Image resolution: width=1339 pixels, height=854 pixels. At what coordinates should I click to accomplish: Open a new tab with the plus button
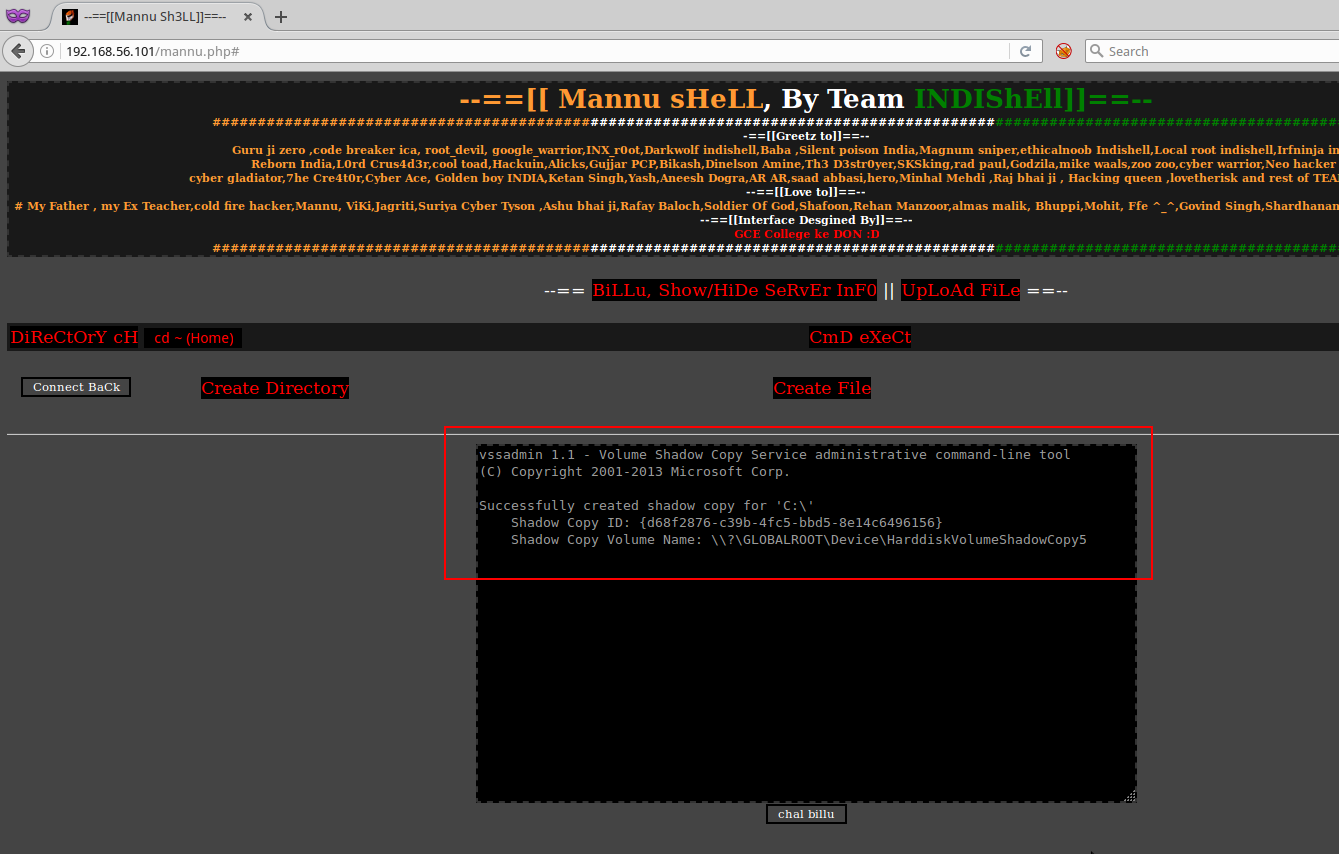281,17
